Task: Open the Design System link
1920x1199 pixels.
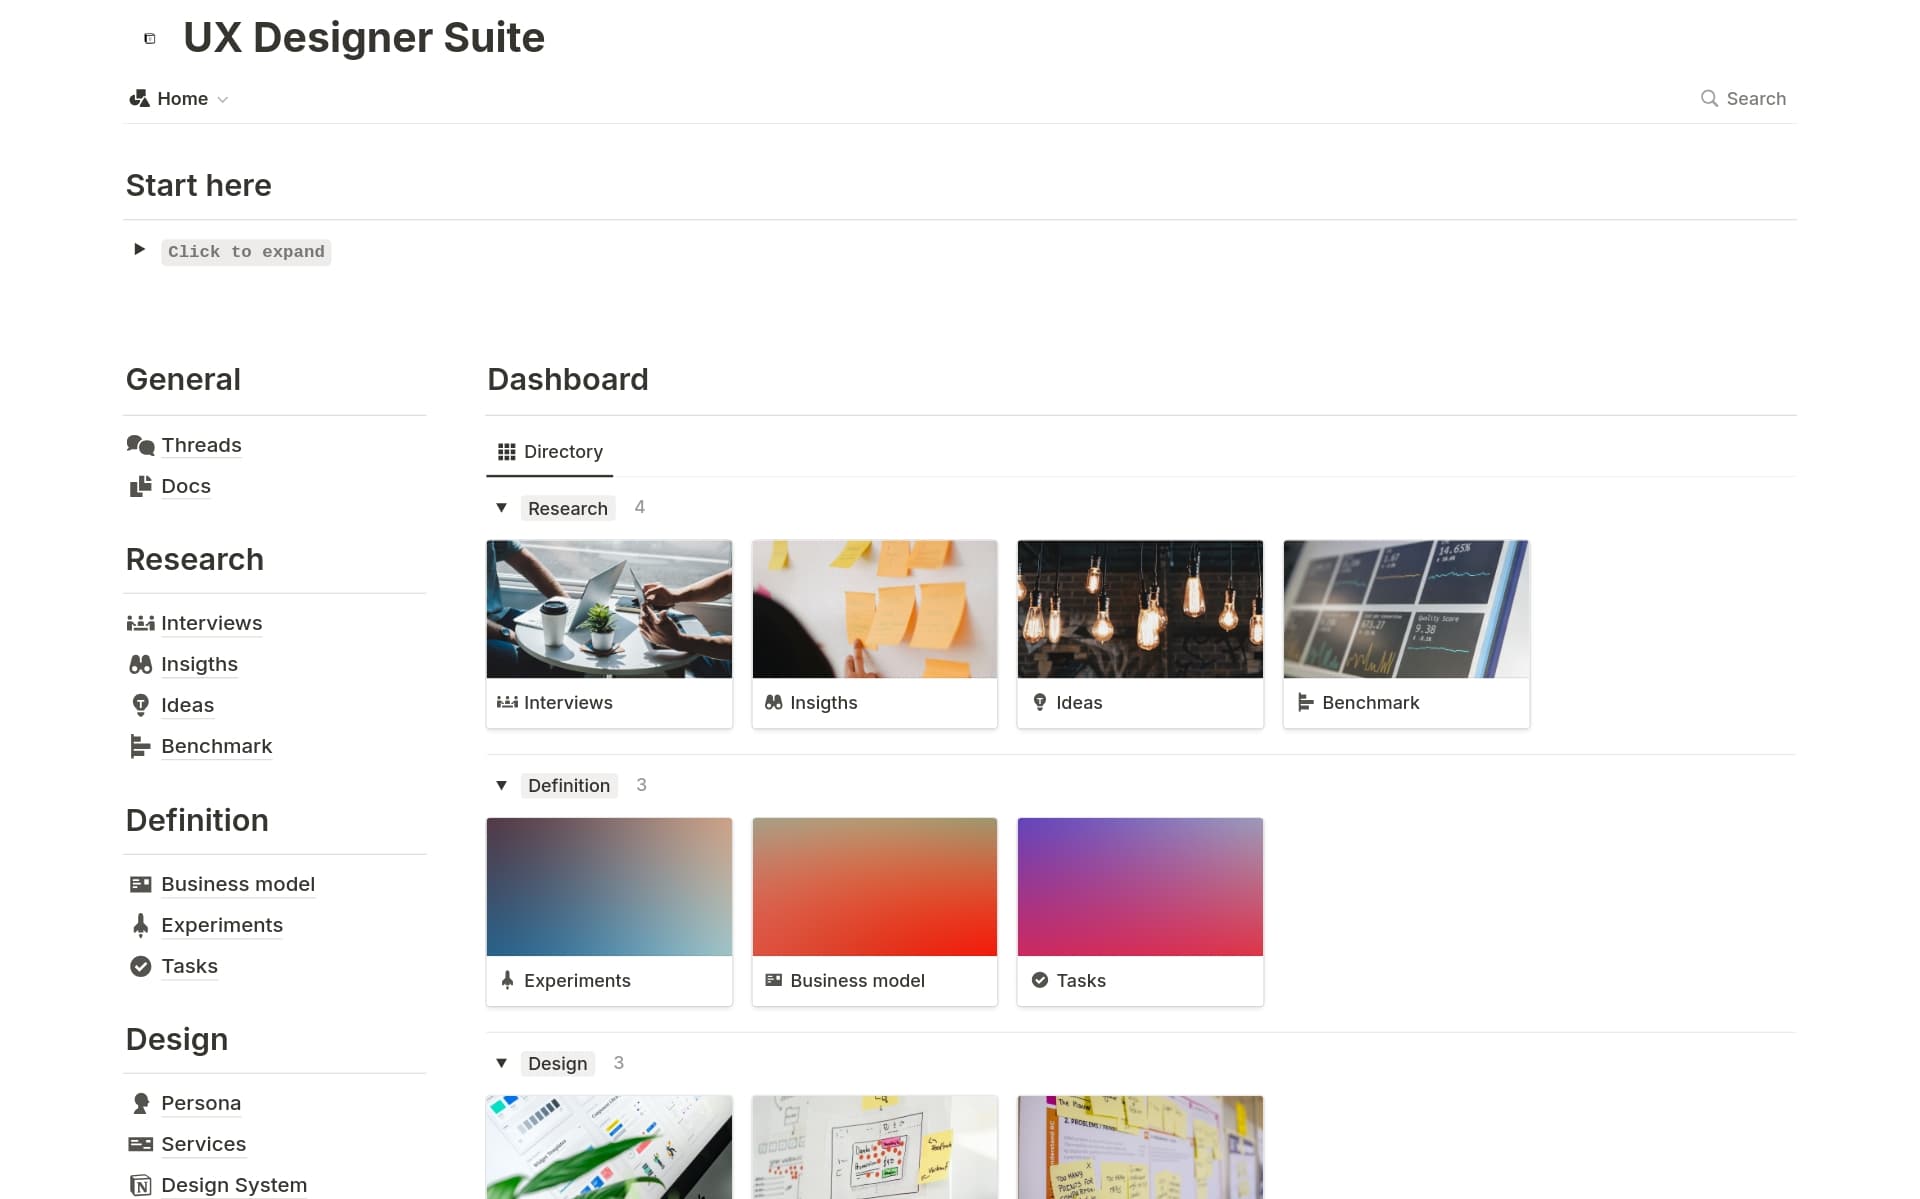Action: [x=234, y=1185]
